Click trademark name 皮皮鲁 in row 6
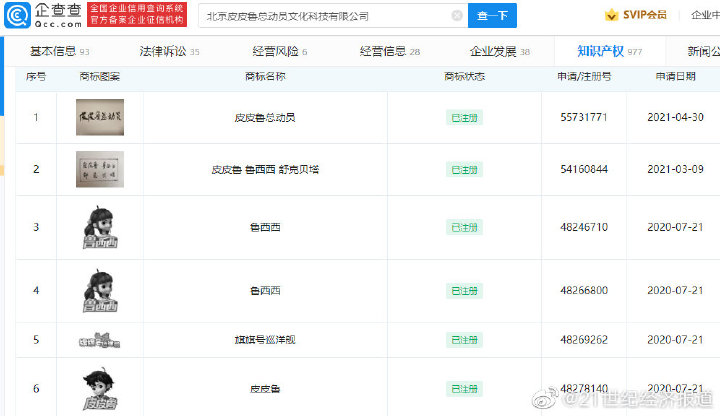 click(x=265, y=389)
